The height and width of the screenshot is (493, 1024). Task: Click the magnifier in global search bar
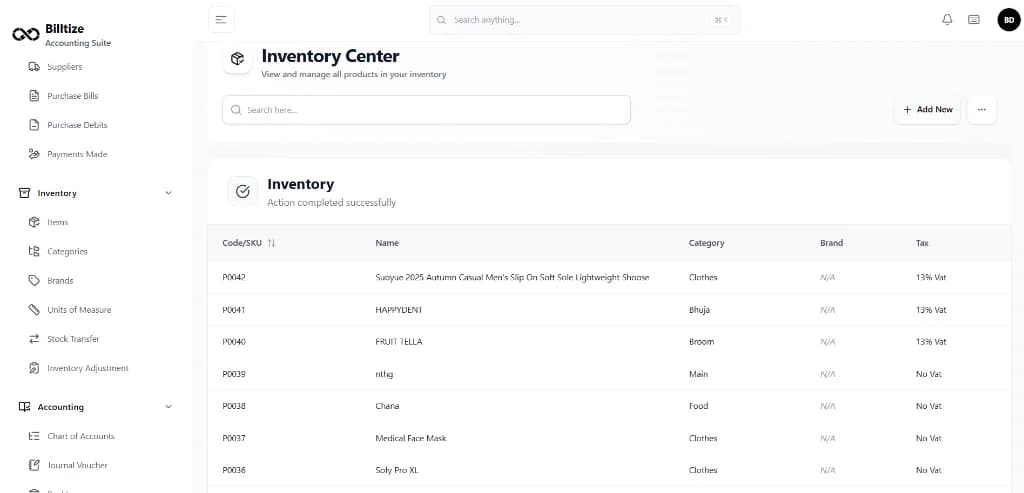[441, 20]
